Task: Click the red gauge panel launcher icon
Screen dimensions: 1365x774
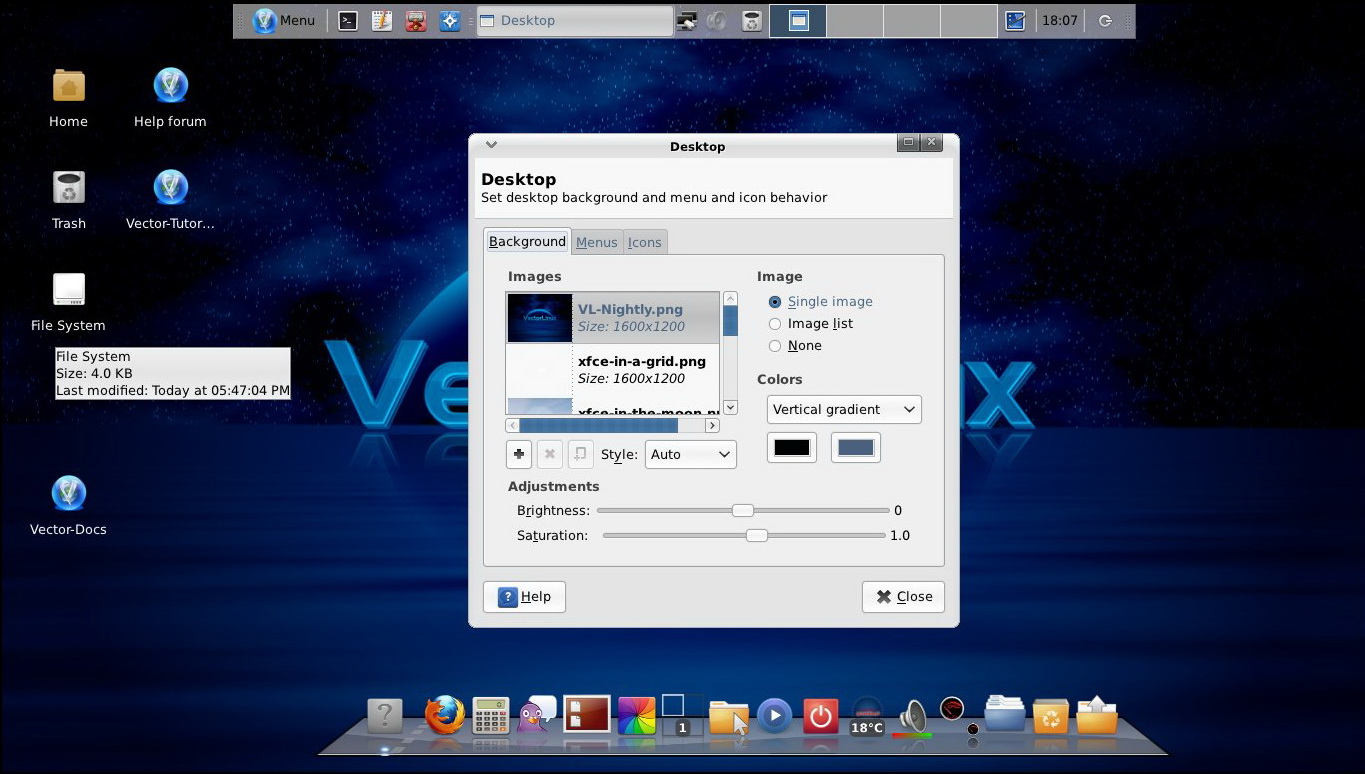Action: 416,20
